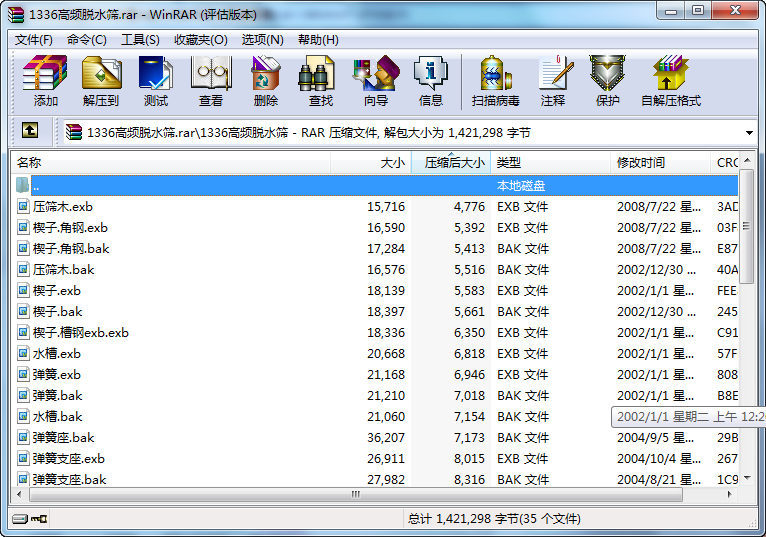Open the 帮助(H) menu
The image size is (766, 537).
tap(318, 40)
